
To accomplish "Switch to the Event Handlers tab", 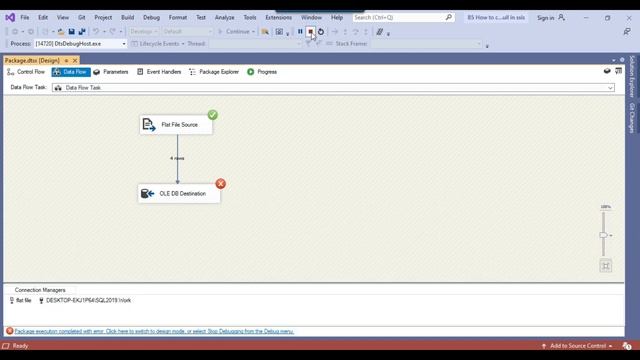I will [x=159, y=72].
